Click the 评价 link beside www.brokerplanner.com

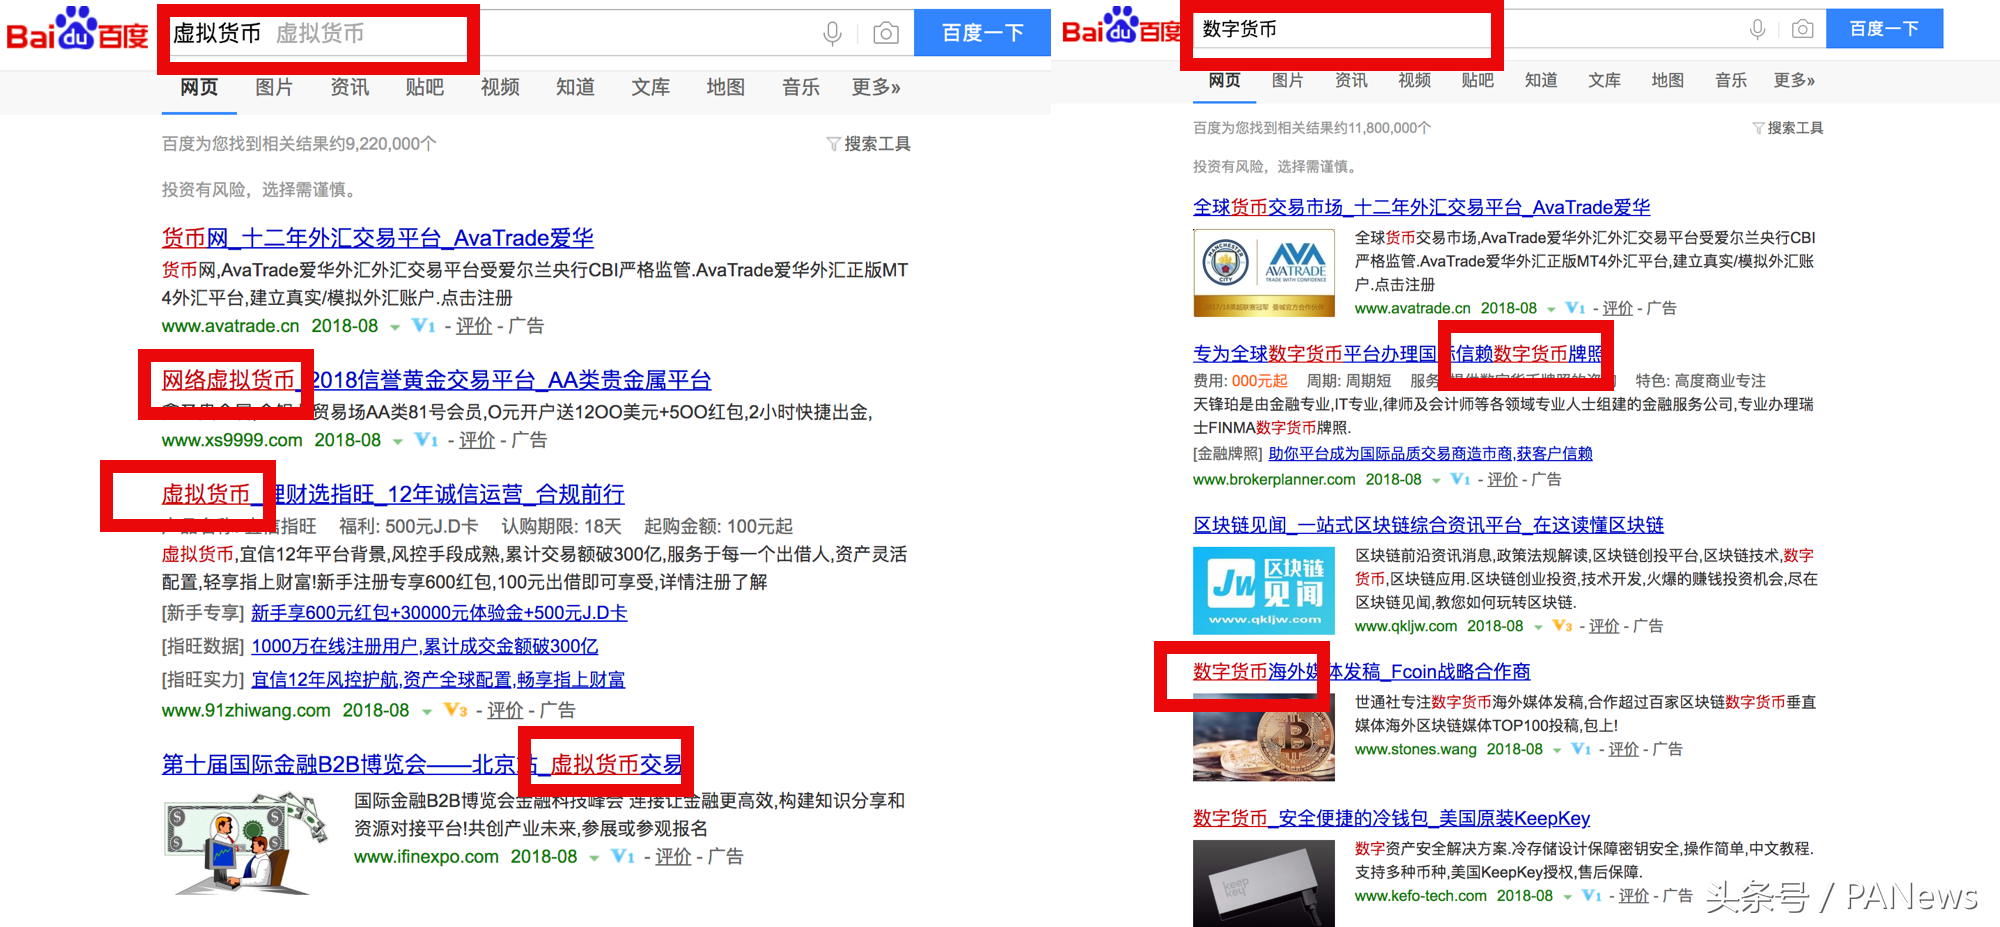[1501, 480]
